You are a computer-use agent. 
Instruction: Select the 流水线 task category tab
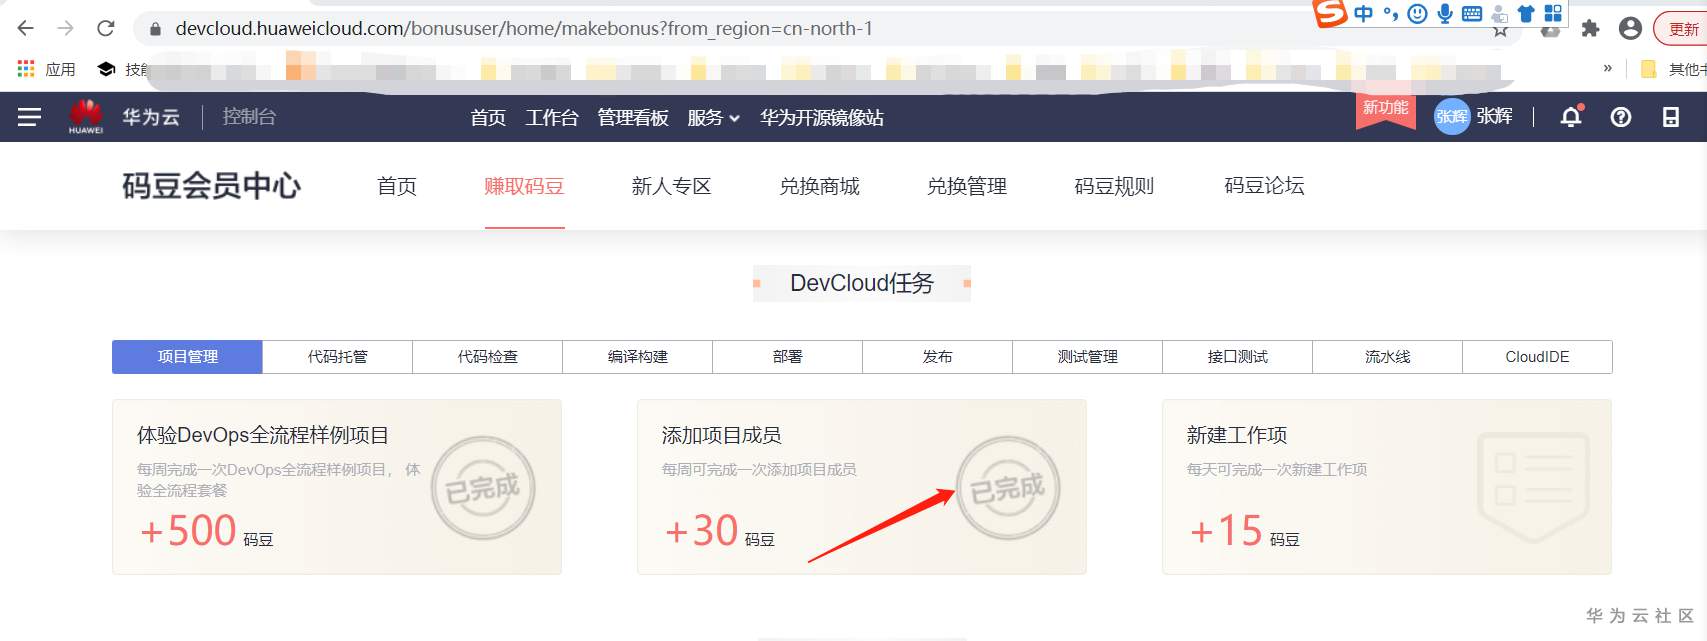click(1388, 357)
